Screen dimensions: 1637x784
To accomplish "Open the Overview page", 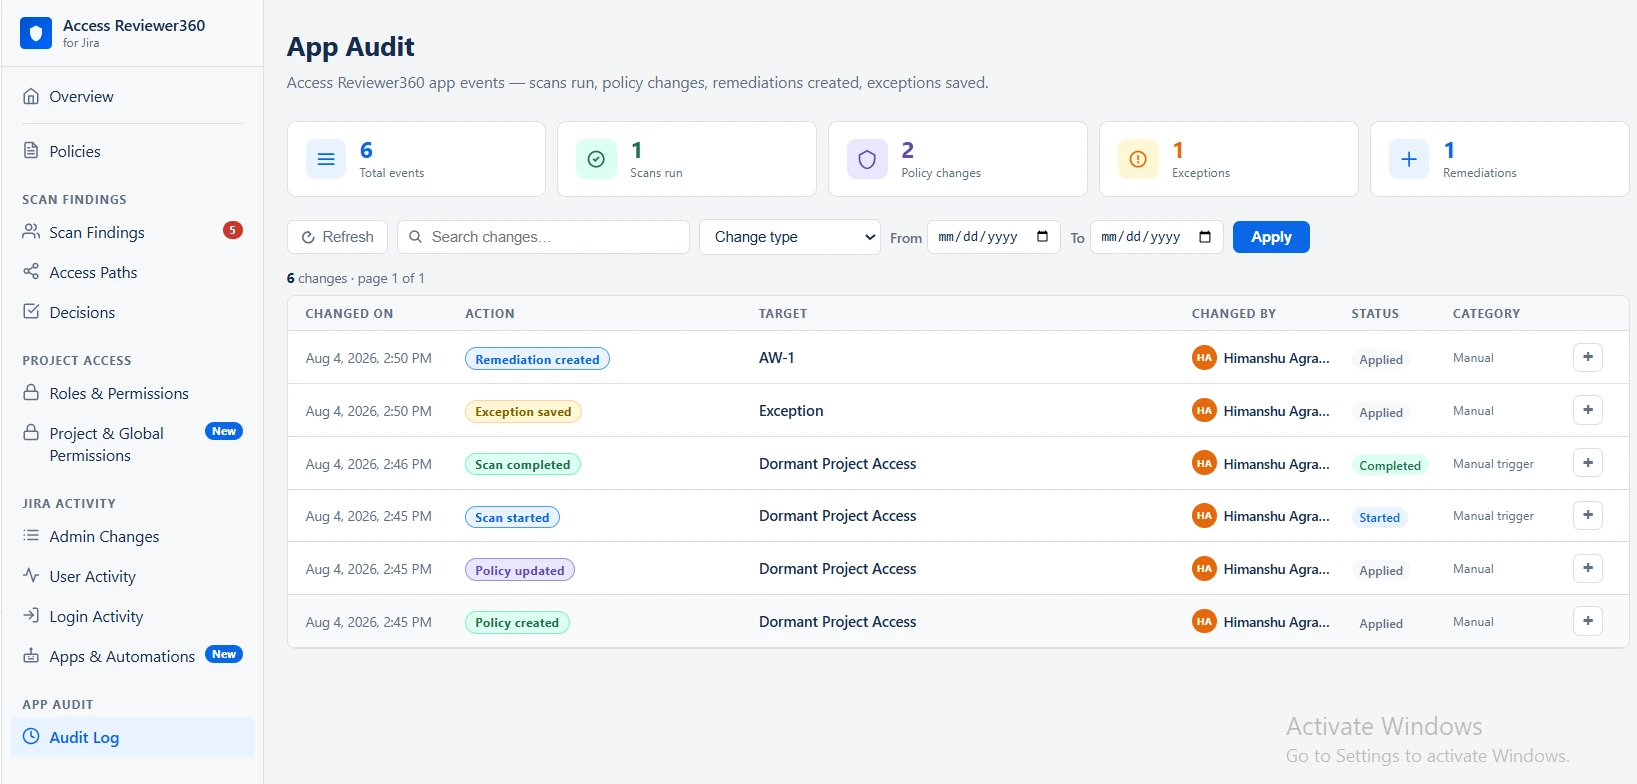I will pyautogui.click(x=81, y=97).
